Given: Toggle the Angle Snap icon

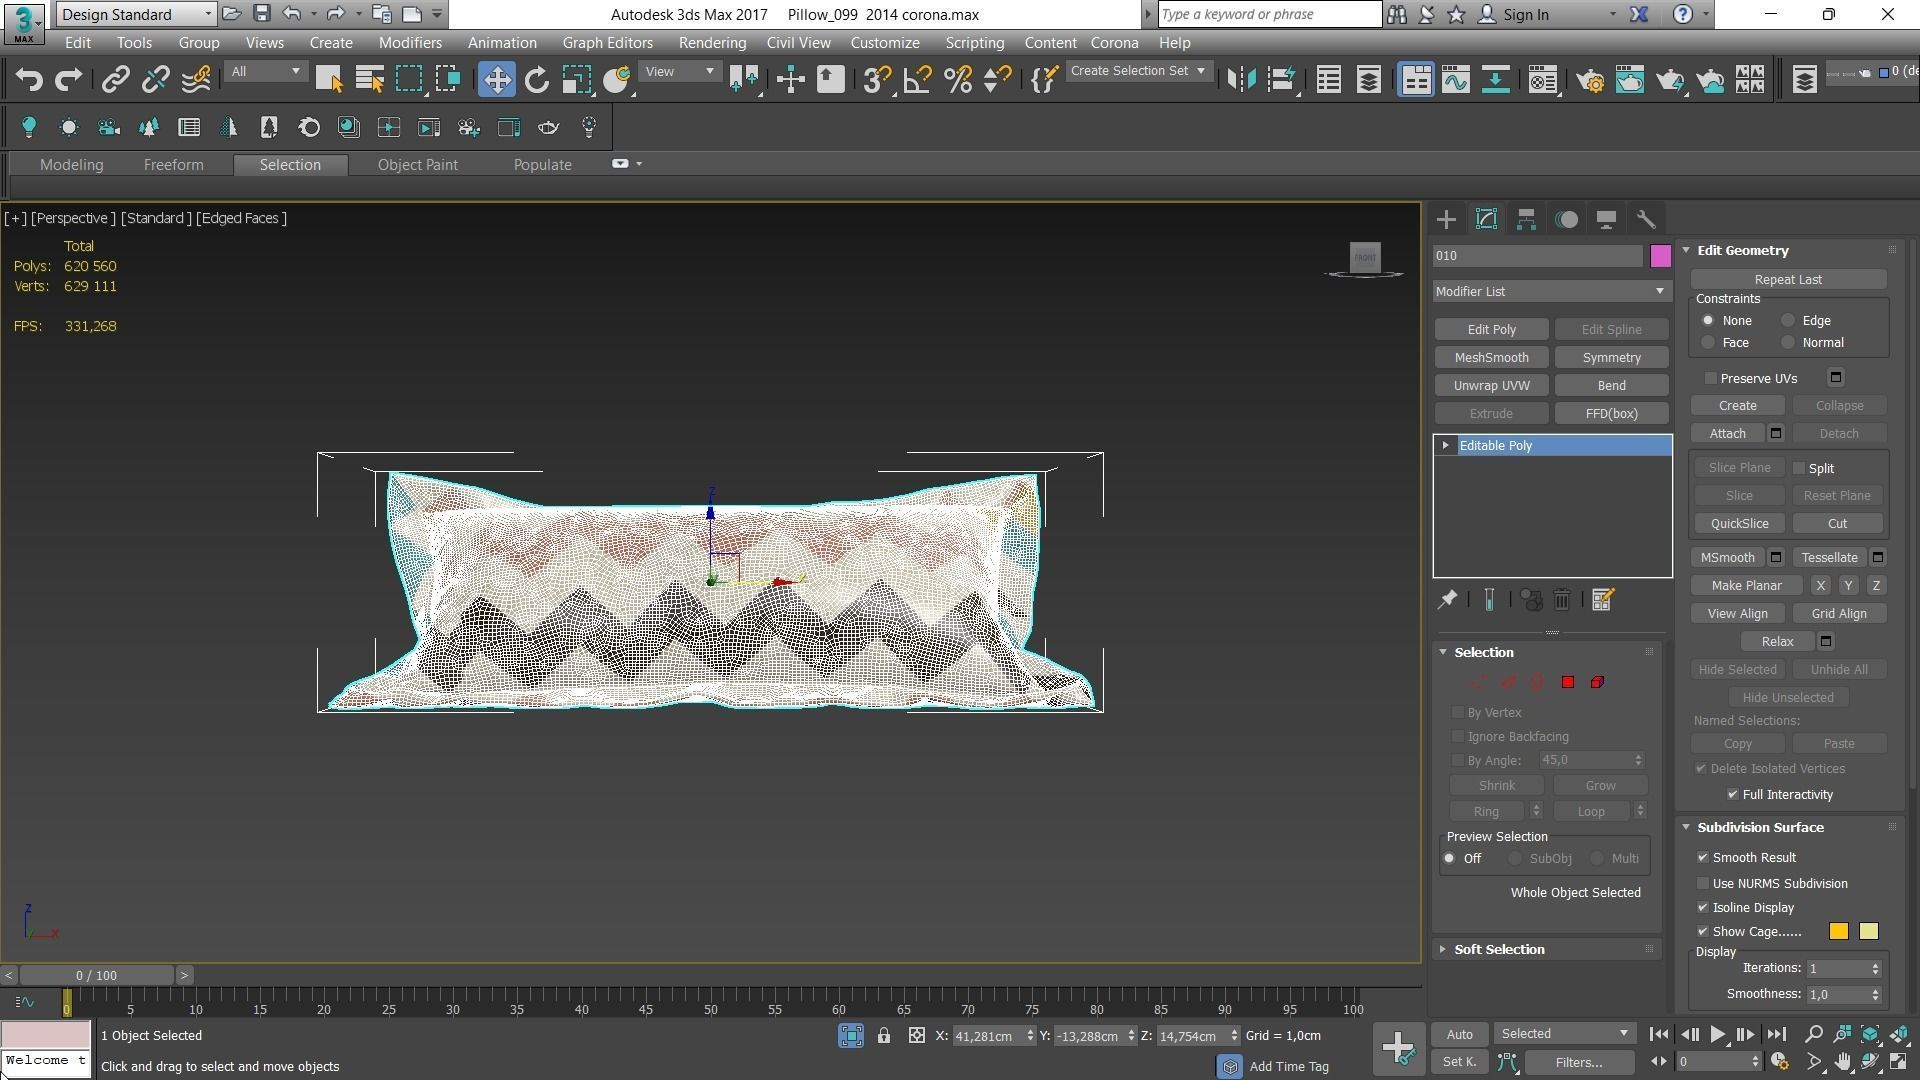Looking at the screenshot, I should [x=917, y=80].
